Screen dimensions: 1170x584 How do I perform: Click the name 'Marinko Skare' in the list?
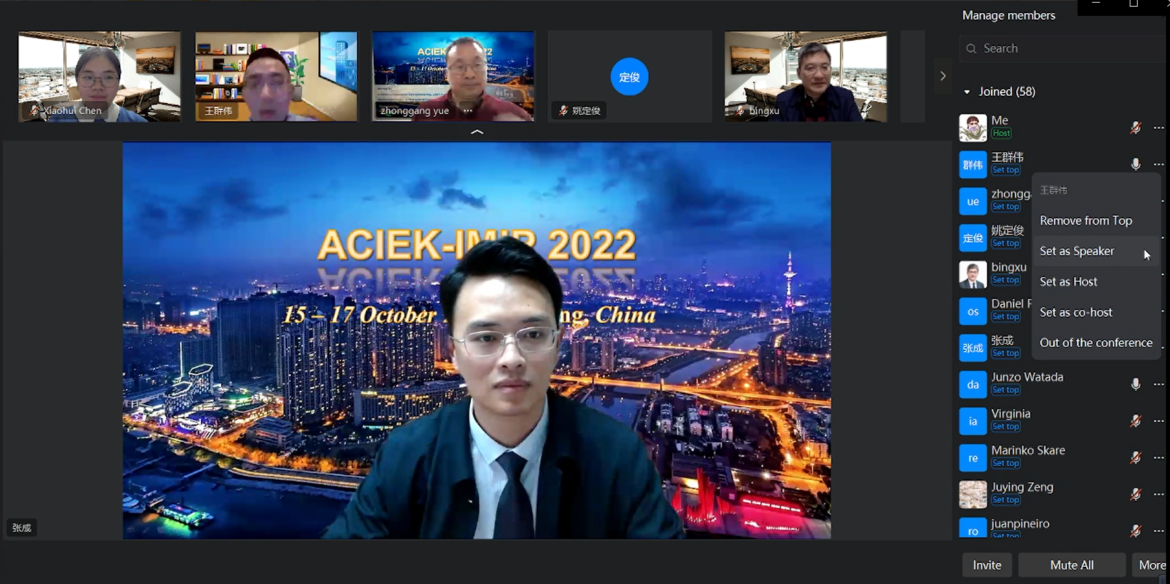[x=1028, y=450]
